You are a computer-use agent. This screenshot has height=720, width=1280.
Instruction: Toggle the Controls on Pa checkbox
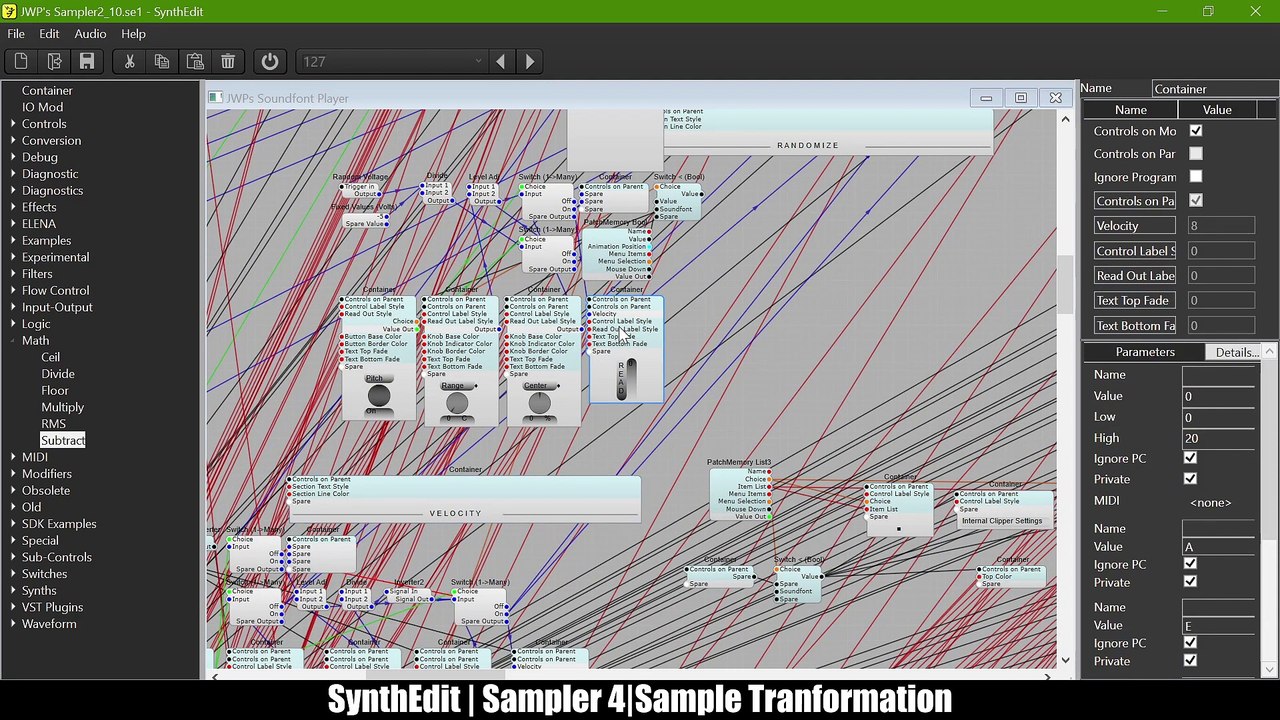point(1196,201)
